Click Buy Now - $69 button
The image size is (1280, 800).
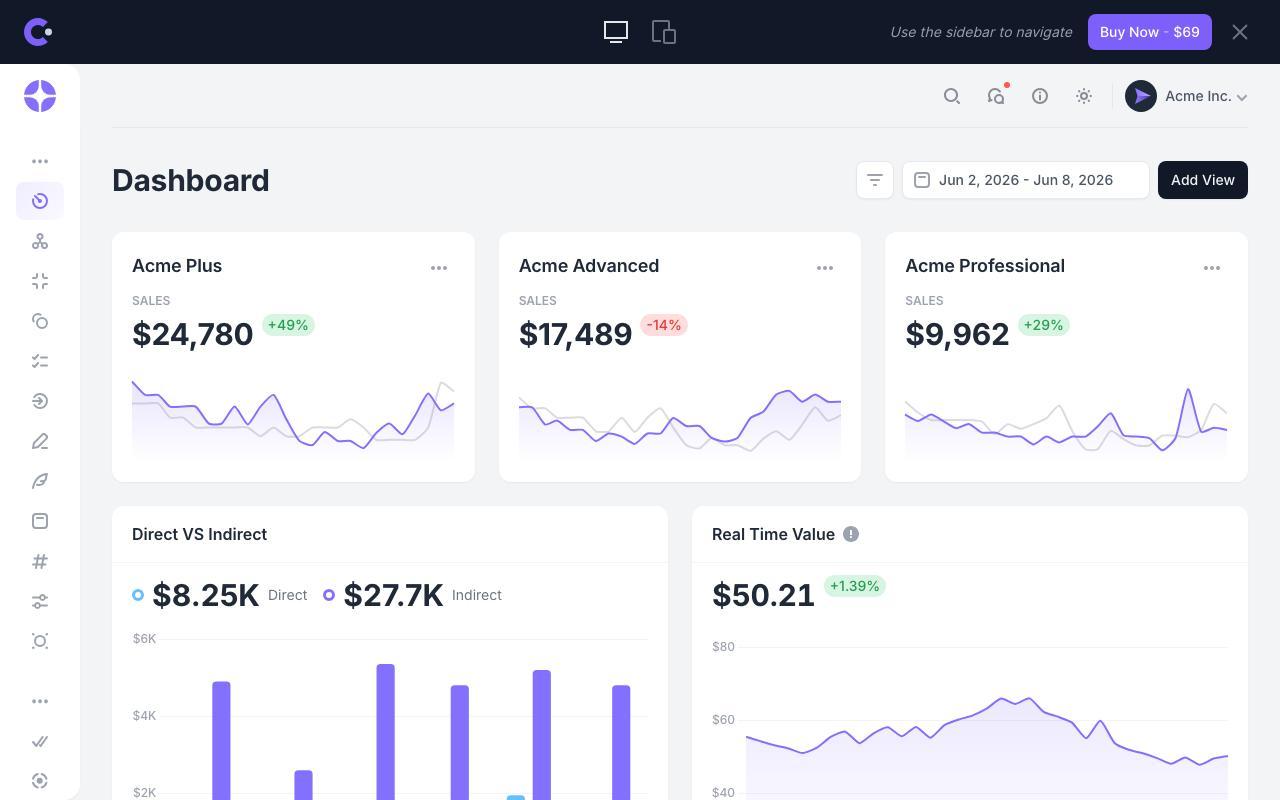tap(1150, 32)
